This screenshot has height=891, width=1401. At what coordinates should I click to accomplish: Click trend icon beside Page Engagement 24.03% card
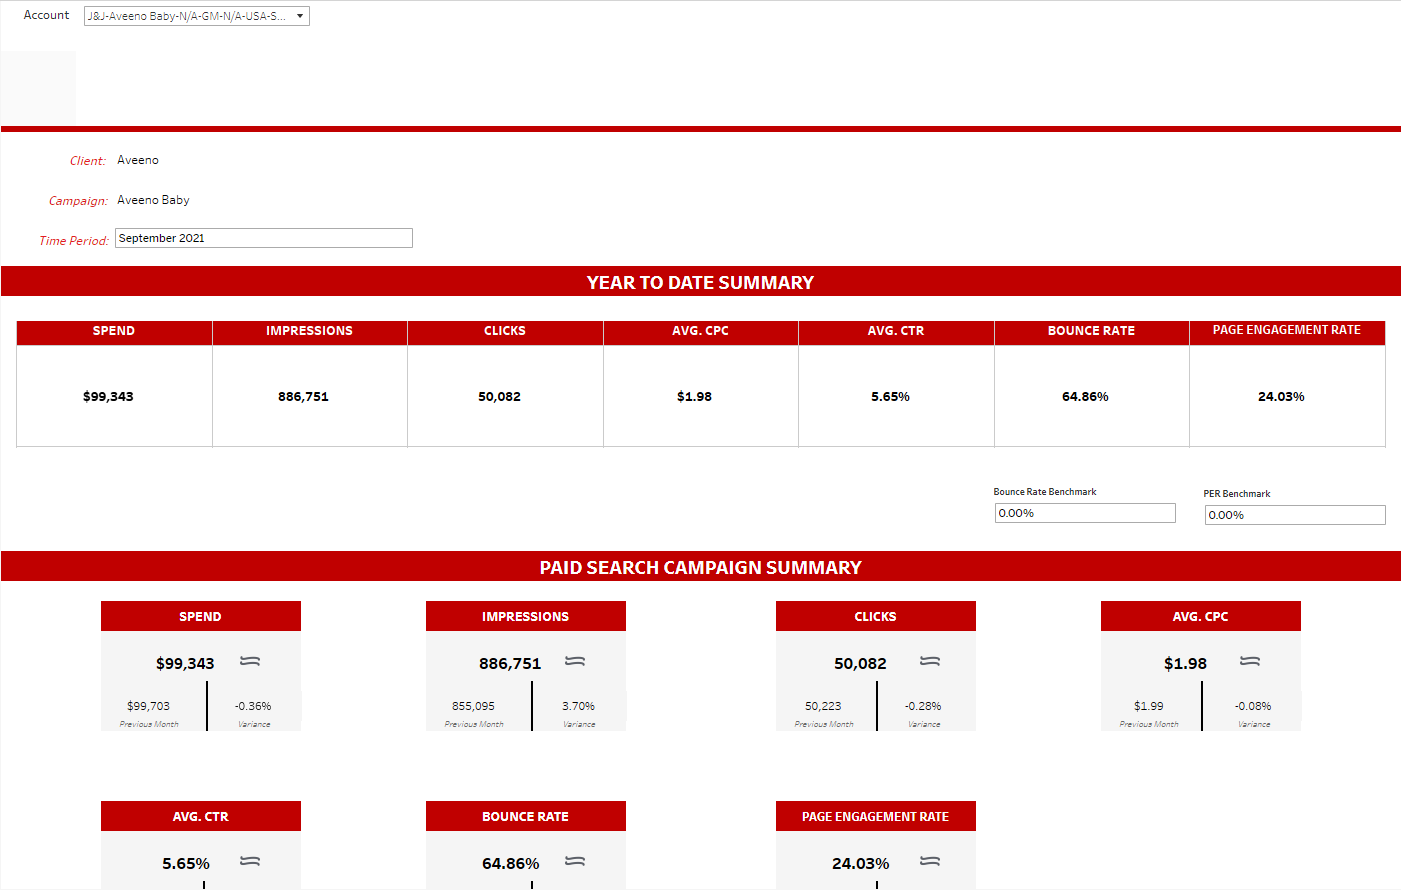(930, 862)
